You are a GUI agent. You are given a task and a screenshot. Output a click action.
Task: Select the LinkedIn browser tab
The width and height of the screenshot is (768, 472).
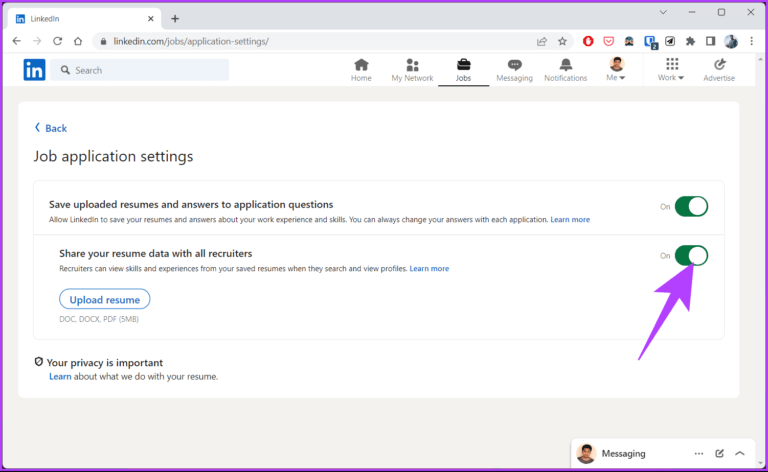pyautogui.click(x=84, y=19)
